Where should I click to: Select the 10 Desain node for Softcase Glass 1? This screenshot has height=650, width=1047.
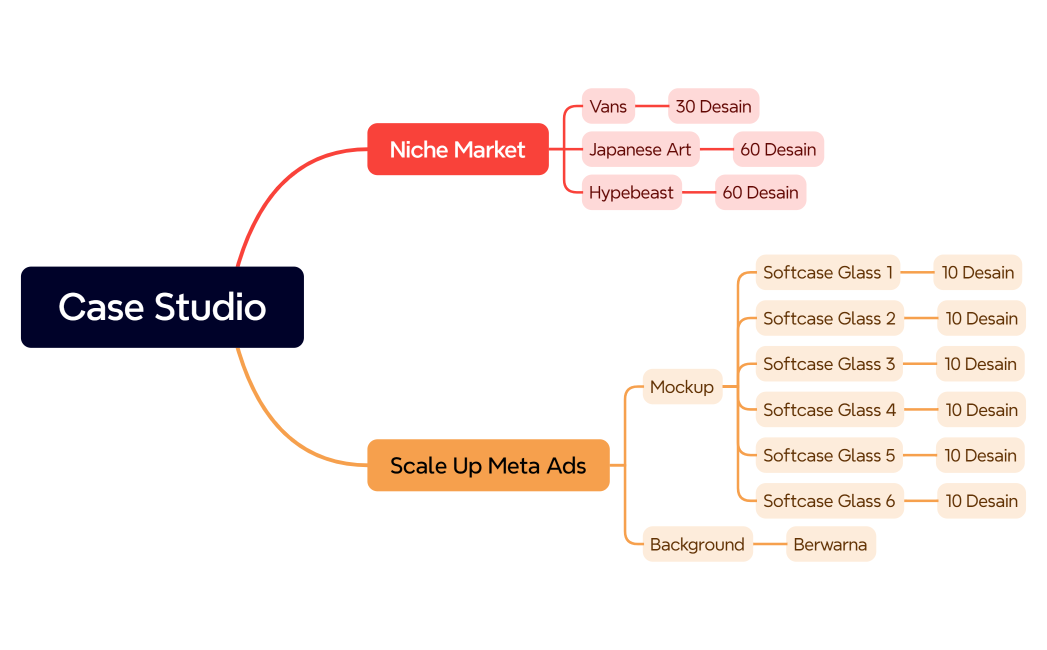(977, 272)
